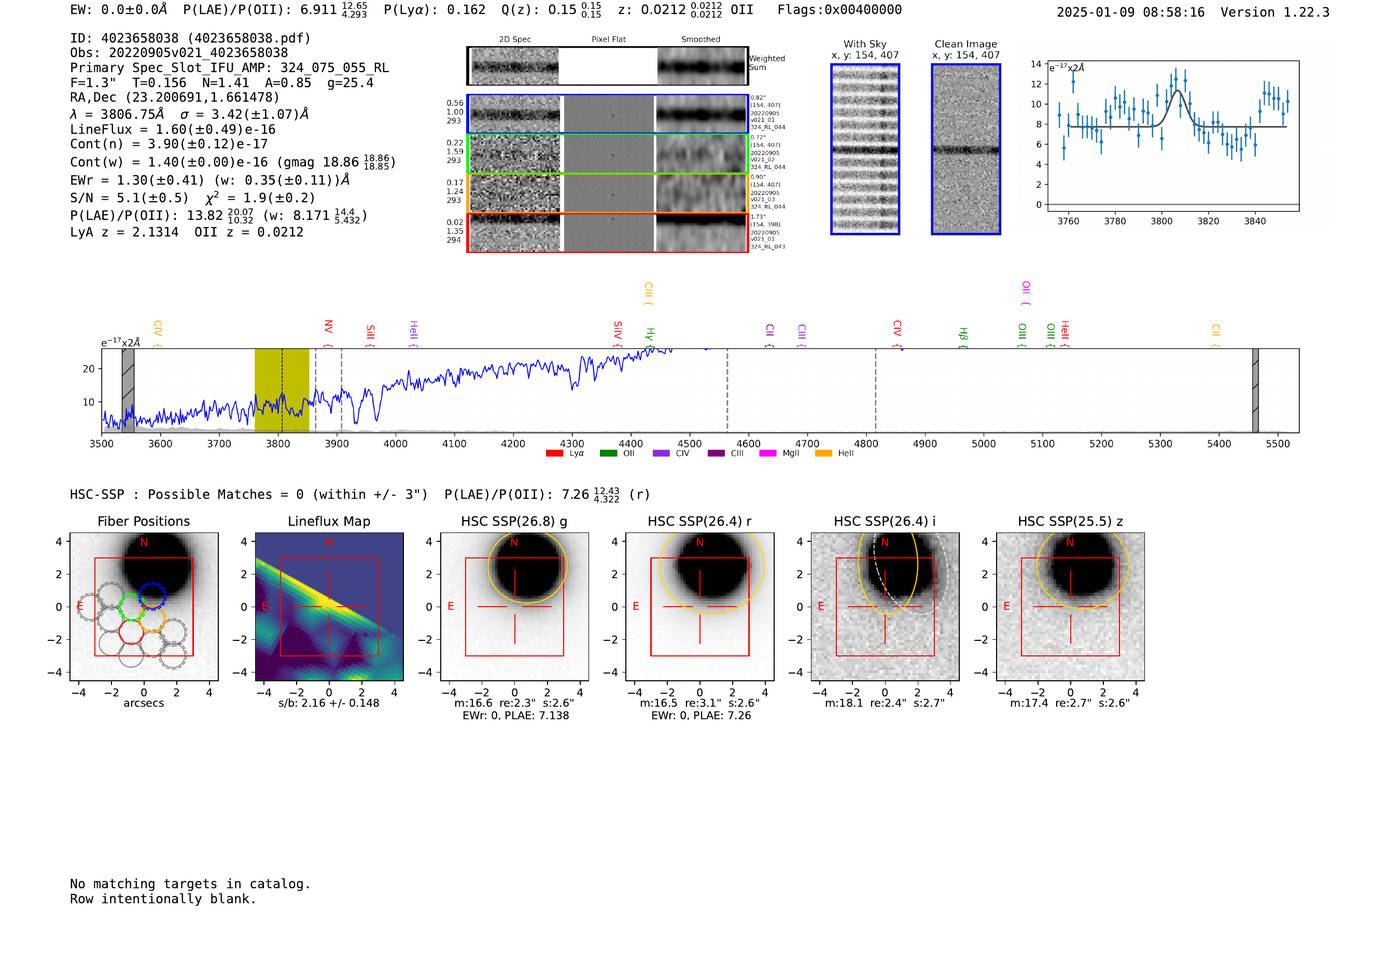This screenshot has height=953, width=1400.
Task: Click the 'S/N = 5.1(±0.5)' value
Action: coord(129,197)
